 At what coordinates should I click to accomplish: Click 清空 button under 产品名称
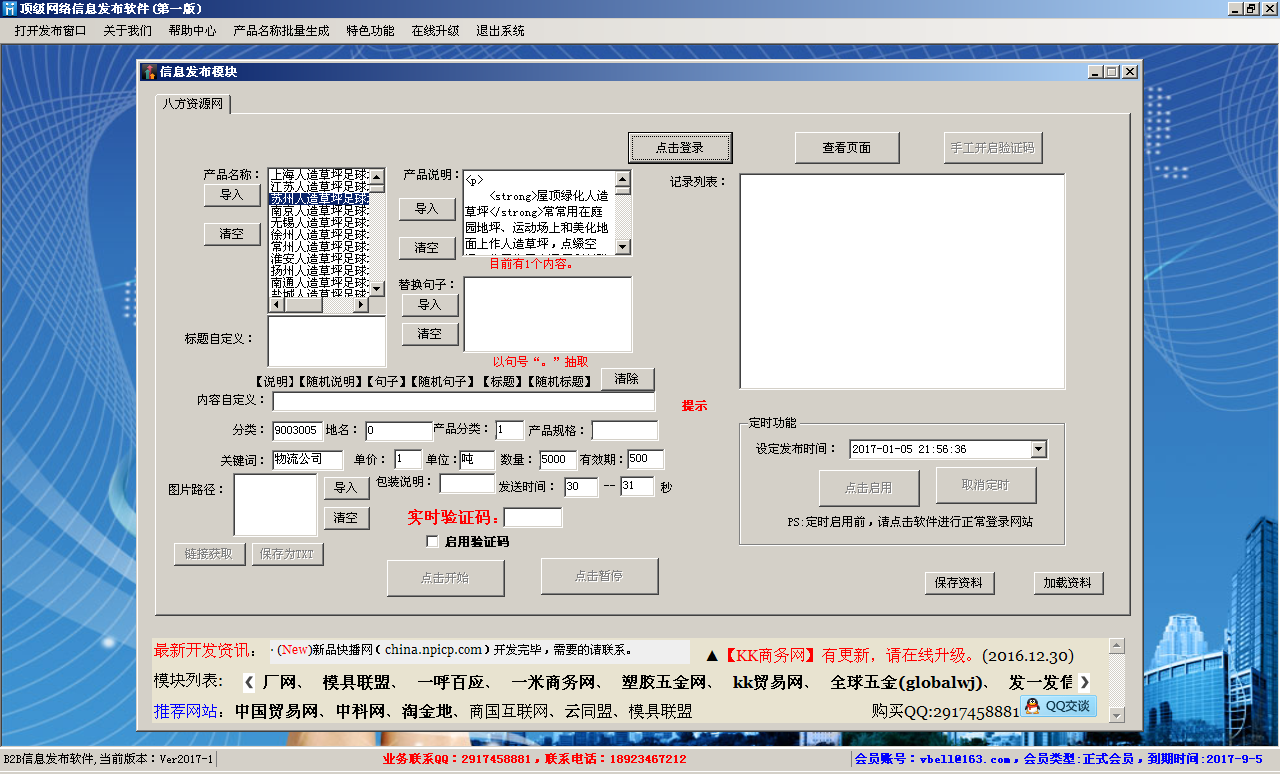click(231, 233)
